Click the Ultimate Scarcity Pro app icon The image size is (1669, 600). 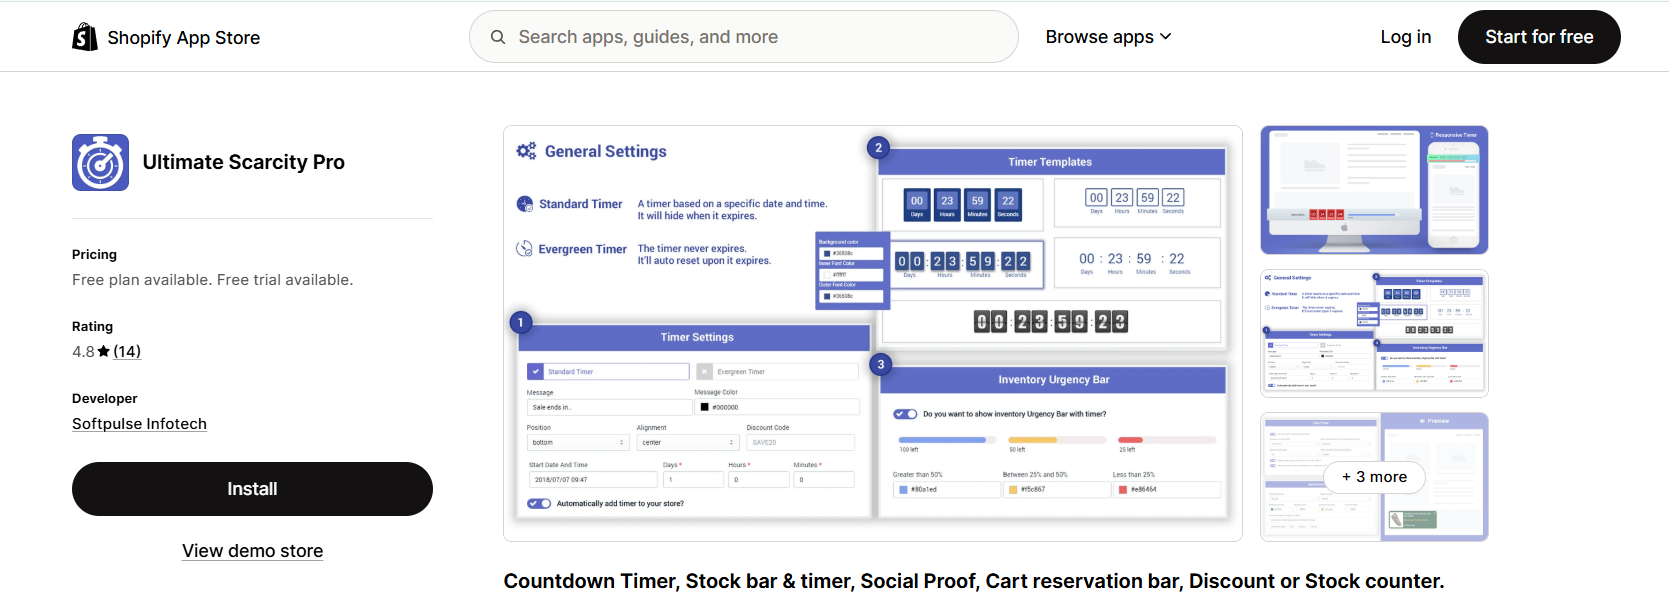(100, 162)
